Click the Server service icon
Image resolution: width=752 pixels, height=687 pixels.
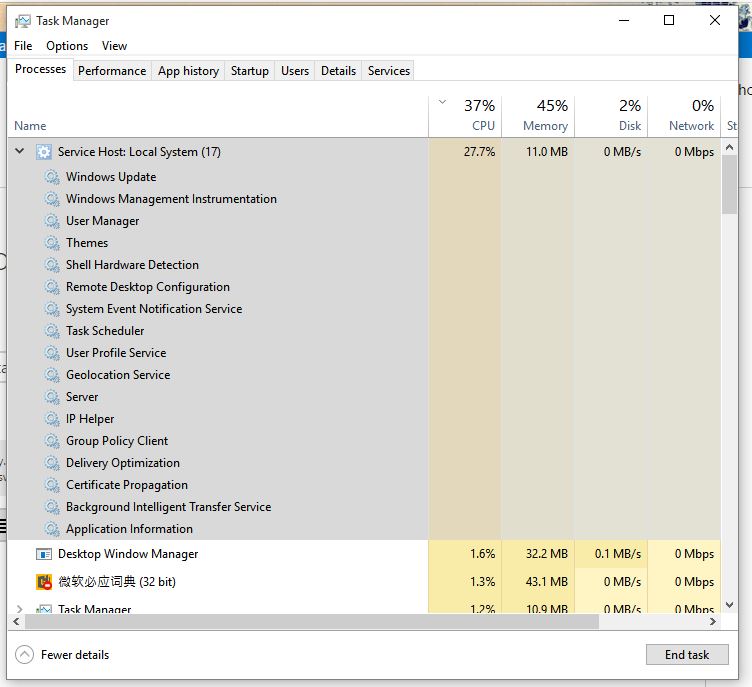click(x=52, y=398)
